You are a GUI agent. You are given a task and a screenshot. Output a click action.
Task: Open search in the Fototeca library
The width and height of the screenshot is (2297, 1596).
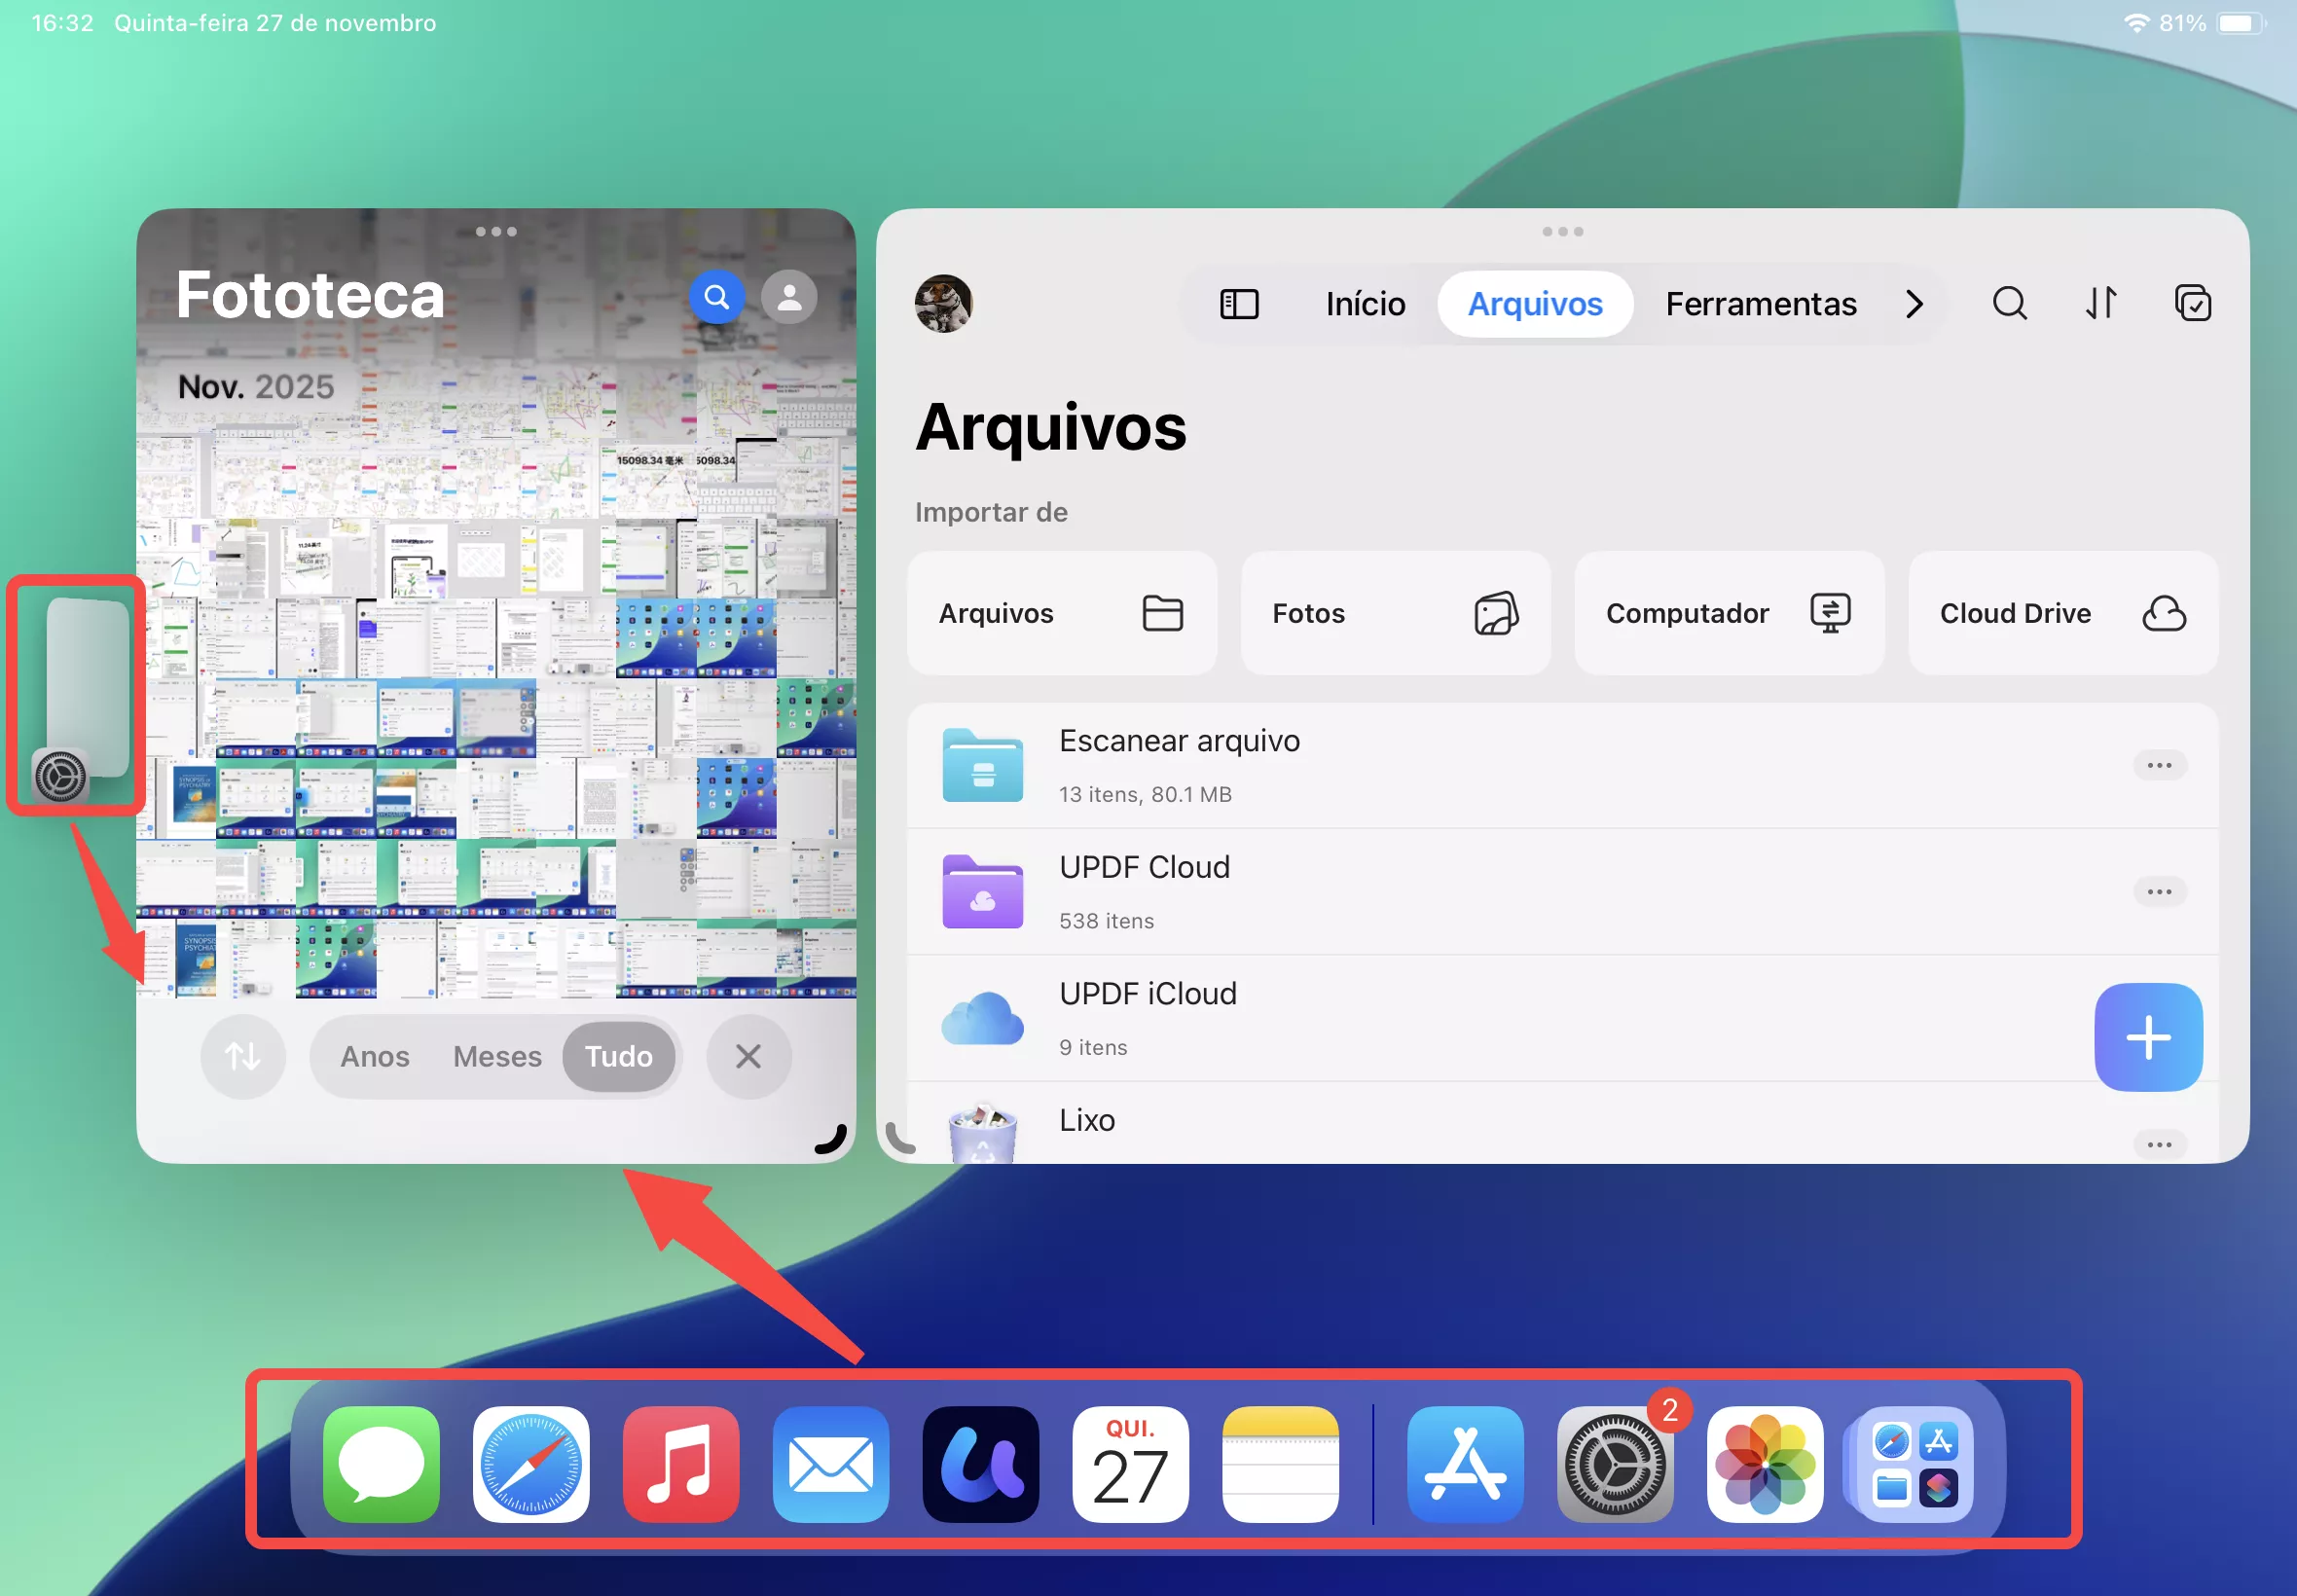[x=716, y=296]
